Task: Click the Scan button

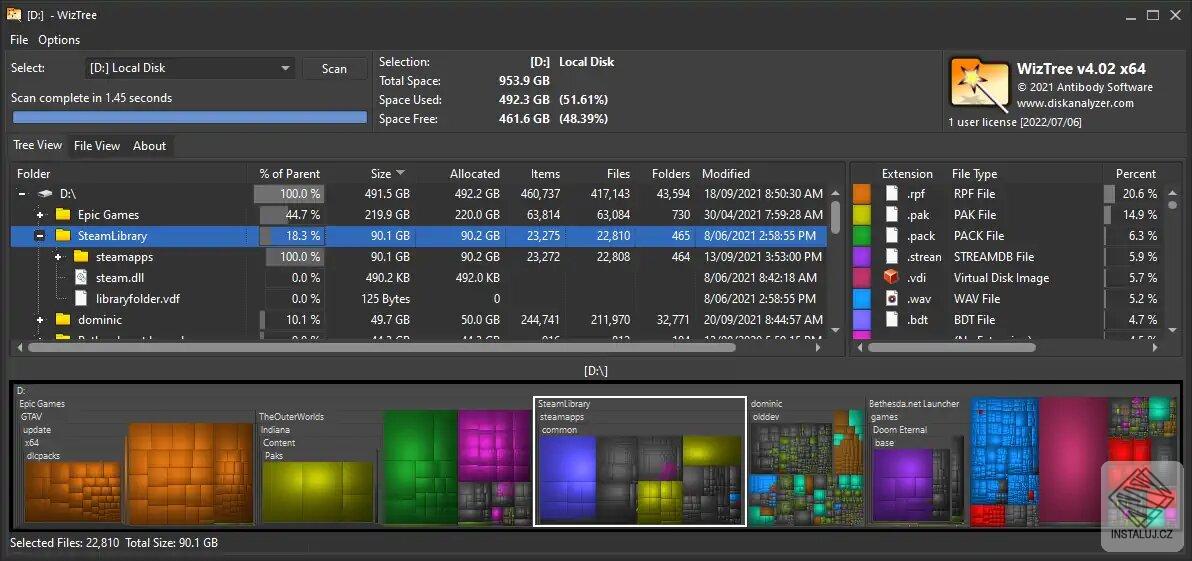Action: [334, 68]
